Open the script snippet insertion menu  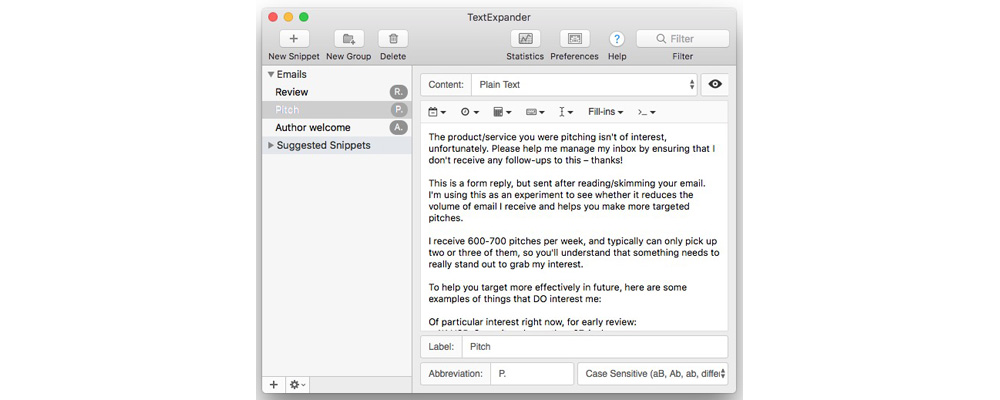click(646, 112)
